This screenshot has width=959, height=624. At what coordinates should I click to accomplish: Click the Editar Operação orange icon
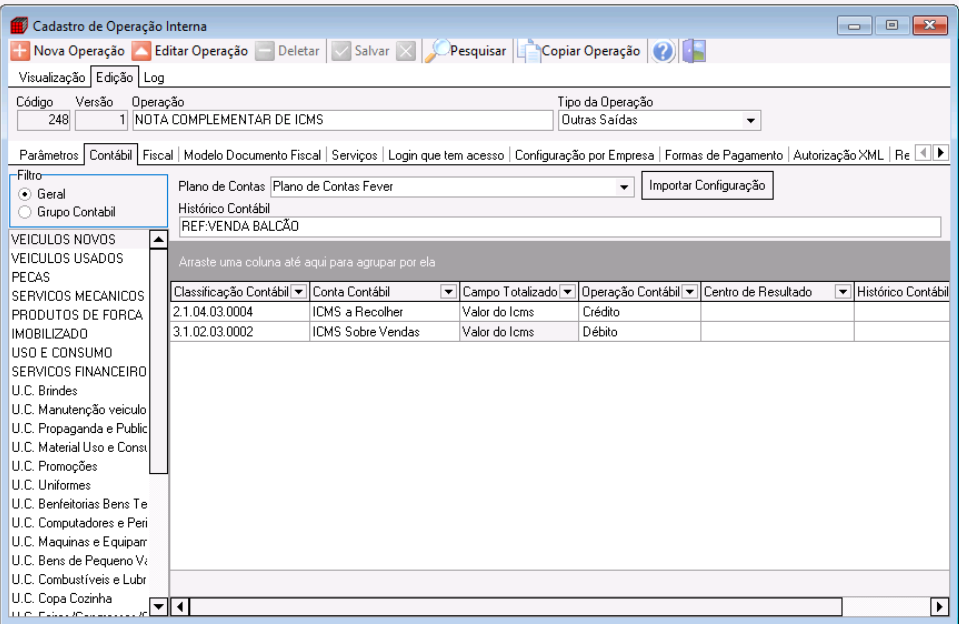[x=141, y=51]
